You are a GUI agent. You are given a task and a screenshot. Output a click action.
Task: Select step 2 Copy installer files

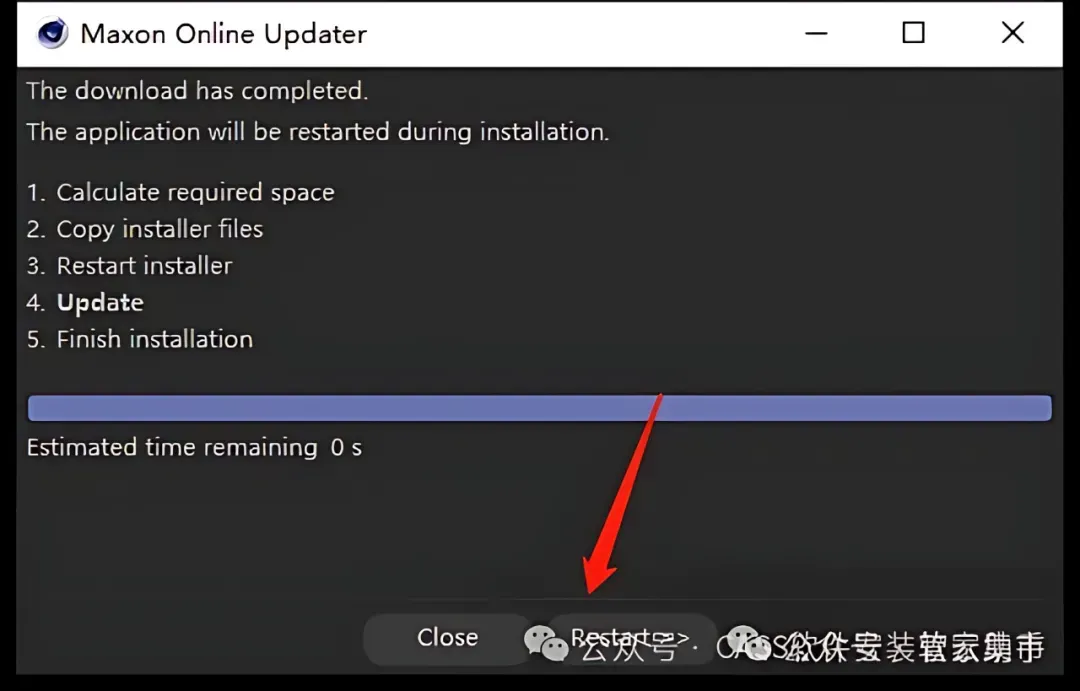pyautogui.click(x=145, y=229)
